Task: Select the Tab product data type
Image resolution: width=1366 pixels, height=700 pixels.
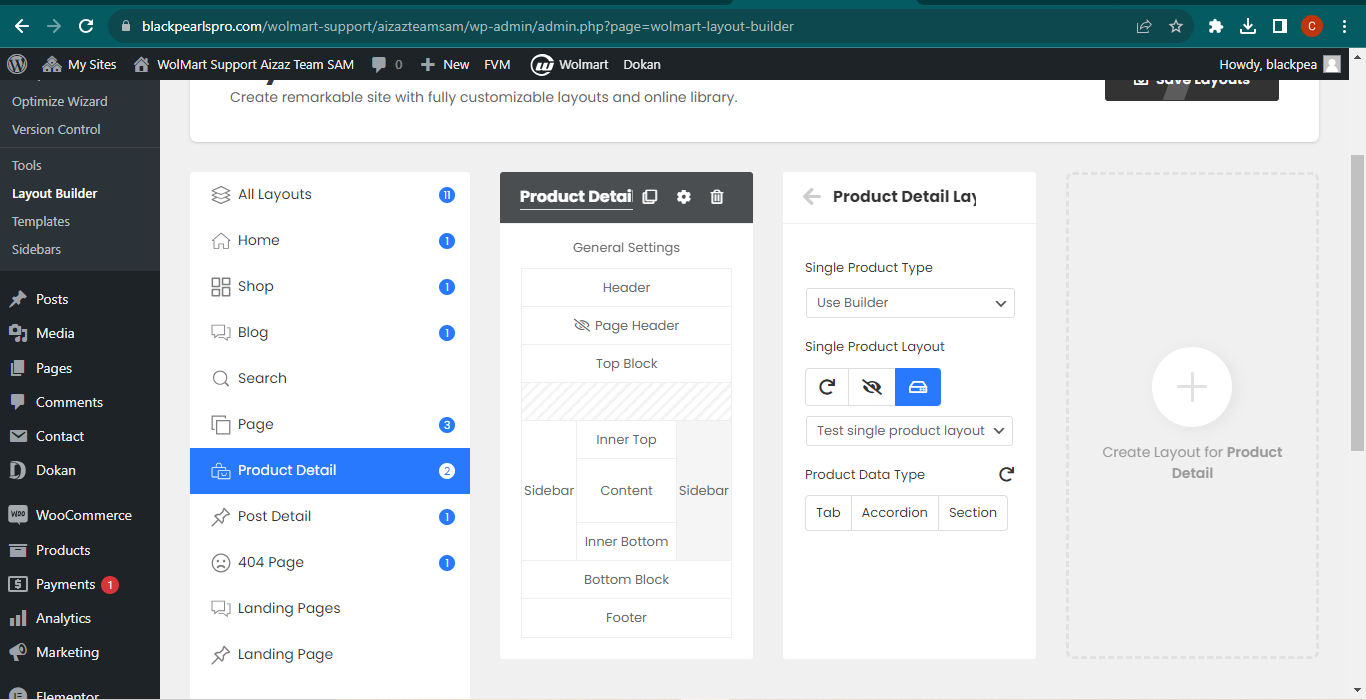Action: (828, 513)
